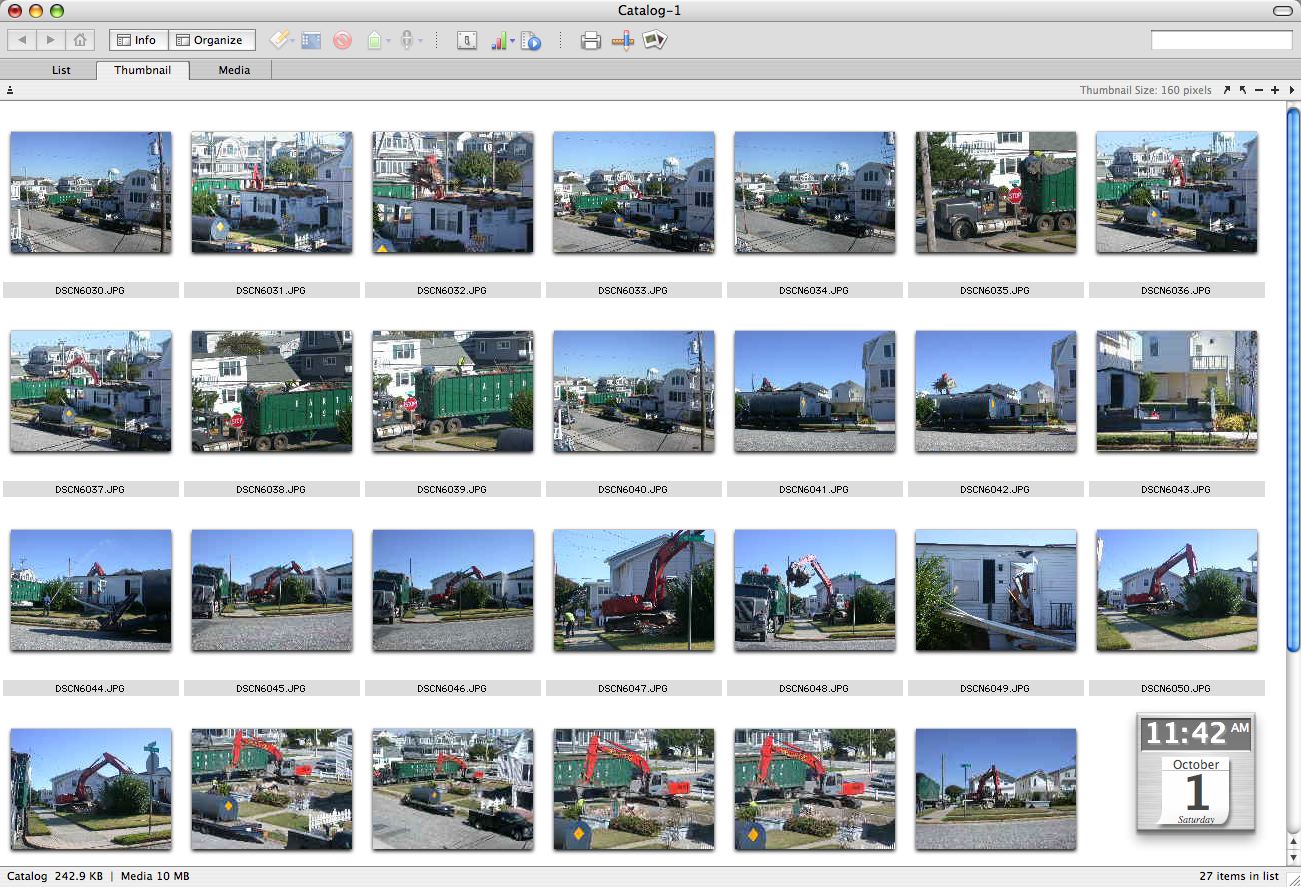
Task: Click the search field in the toolbar
Action: (1221, 40)
